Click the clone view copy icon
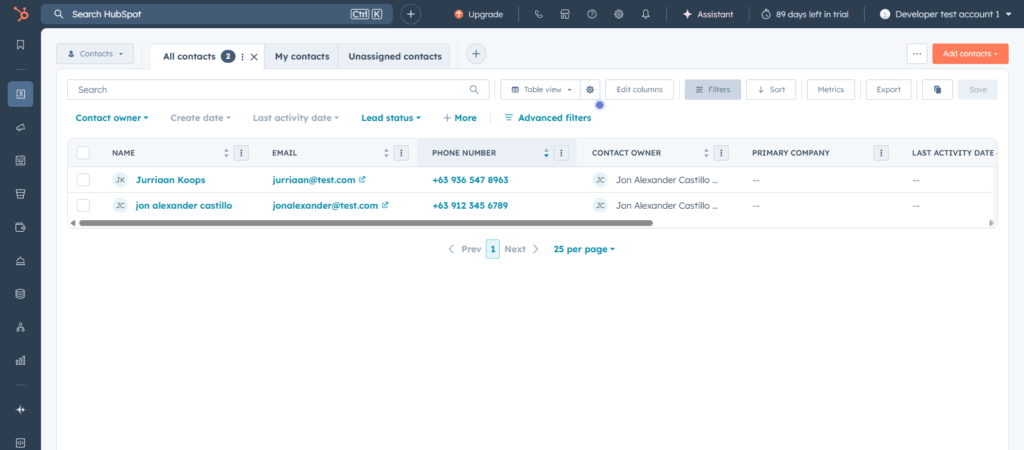This screenshot has width=1024, height=450. pyautogui.click(x=937, y=89)
